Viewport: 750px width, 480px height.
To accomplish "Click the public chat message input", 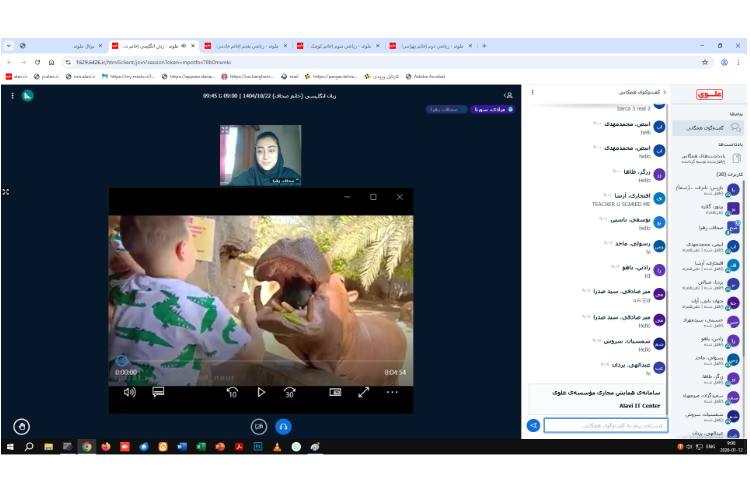I will [605, 425].
